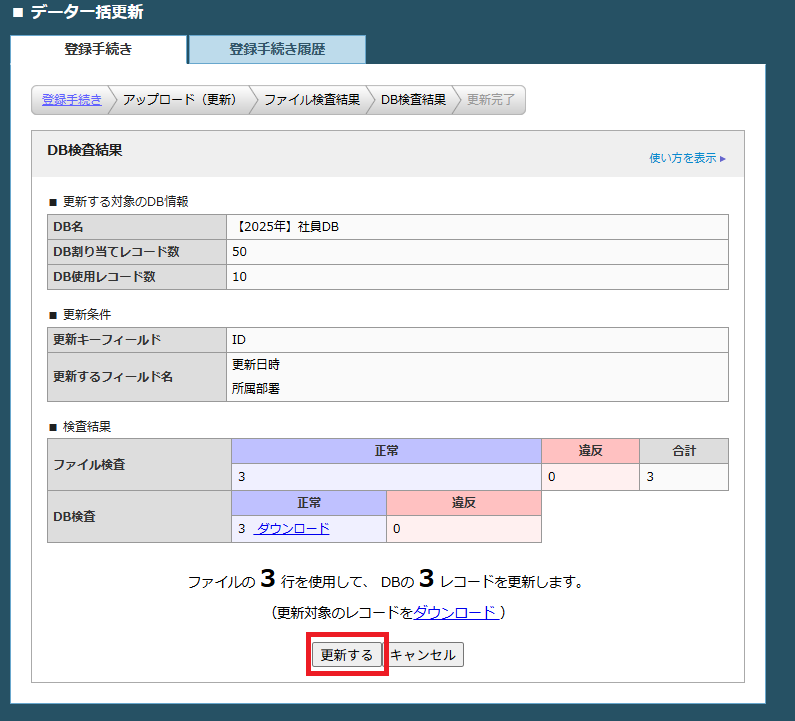Click the ファイル検査 row header
This screenshot has height=721, width=795.
(x=139, y=464)
